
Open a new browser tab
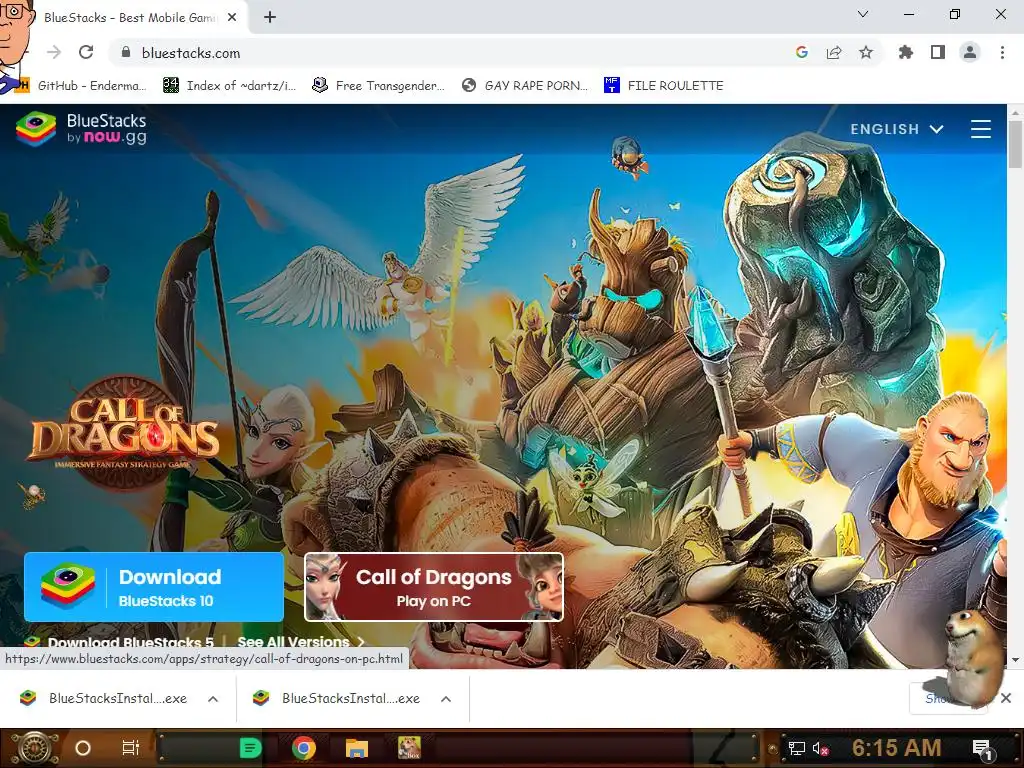[270, 18]
